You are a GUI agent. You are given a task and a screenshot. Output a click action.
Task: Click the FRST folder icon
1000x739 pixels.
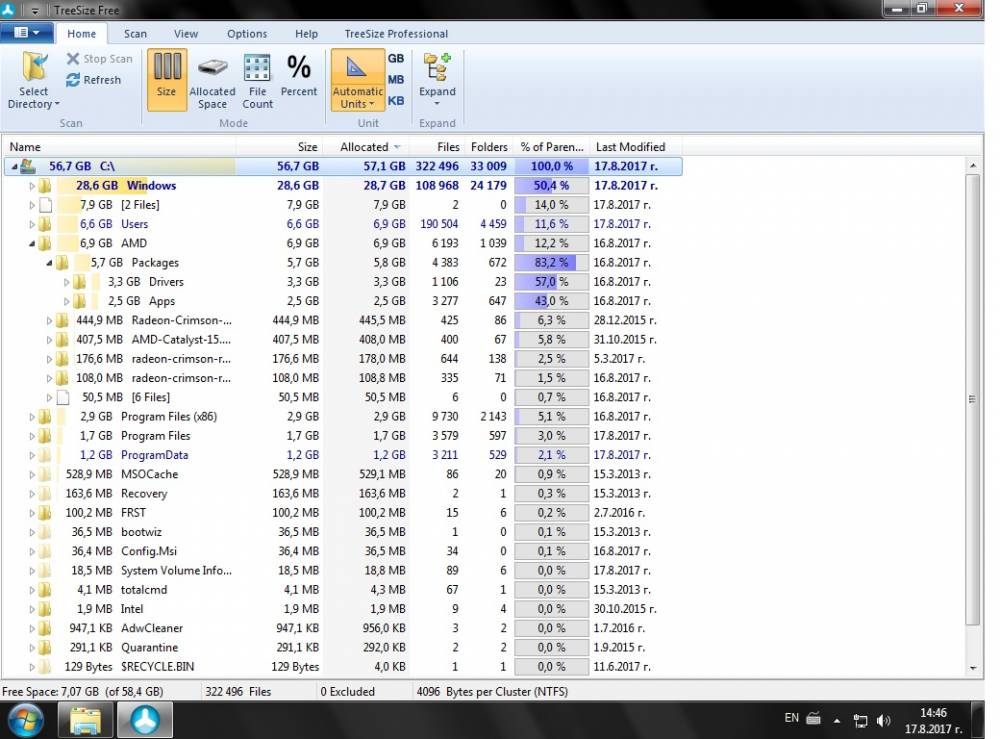45,513
